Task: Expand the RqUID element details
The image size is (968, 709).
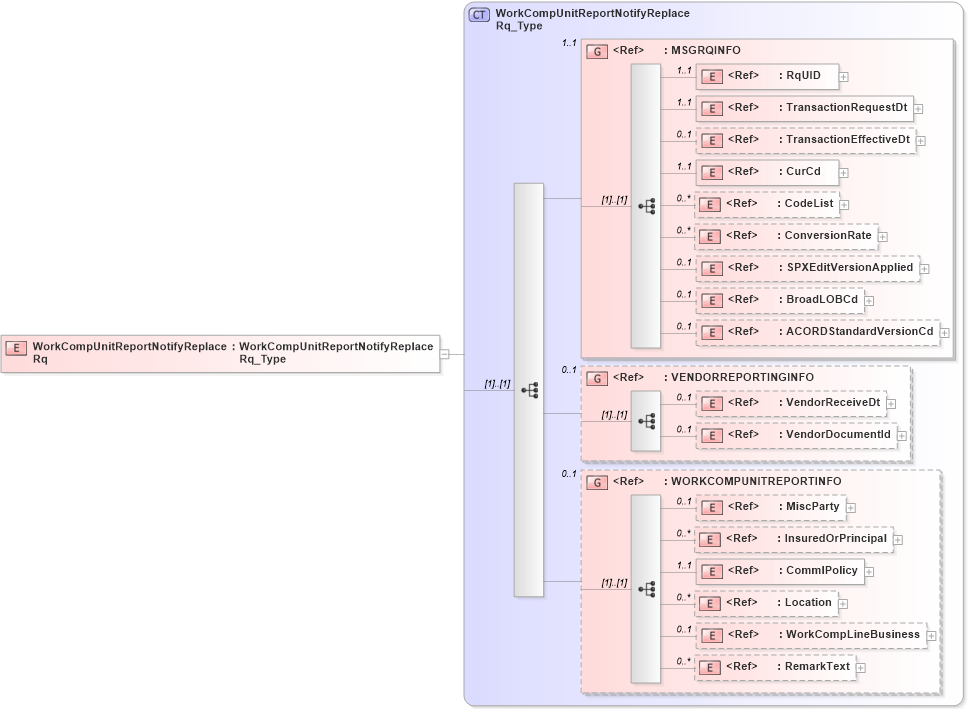Action: click(844, 76)
